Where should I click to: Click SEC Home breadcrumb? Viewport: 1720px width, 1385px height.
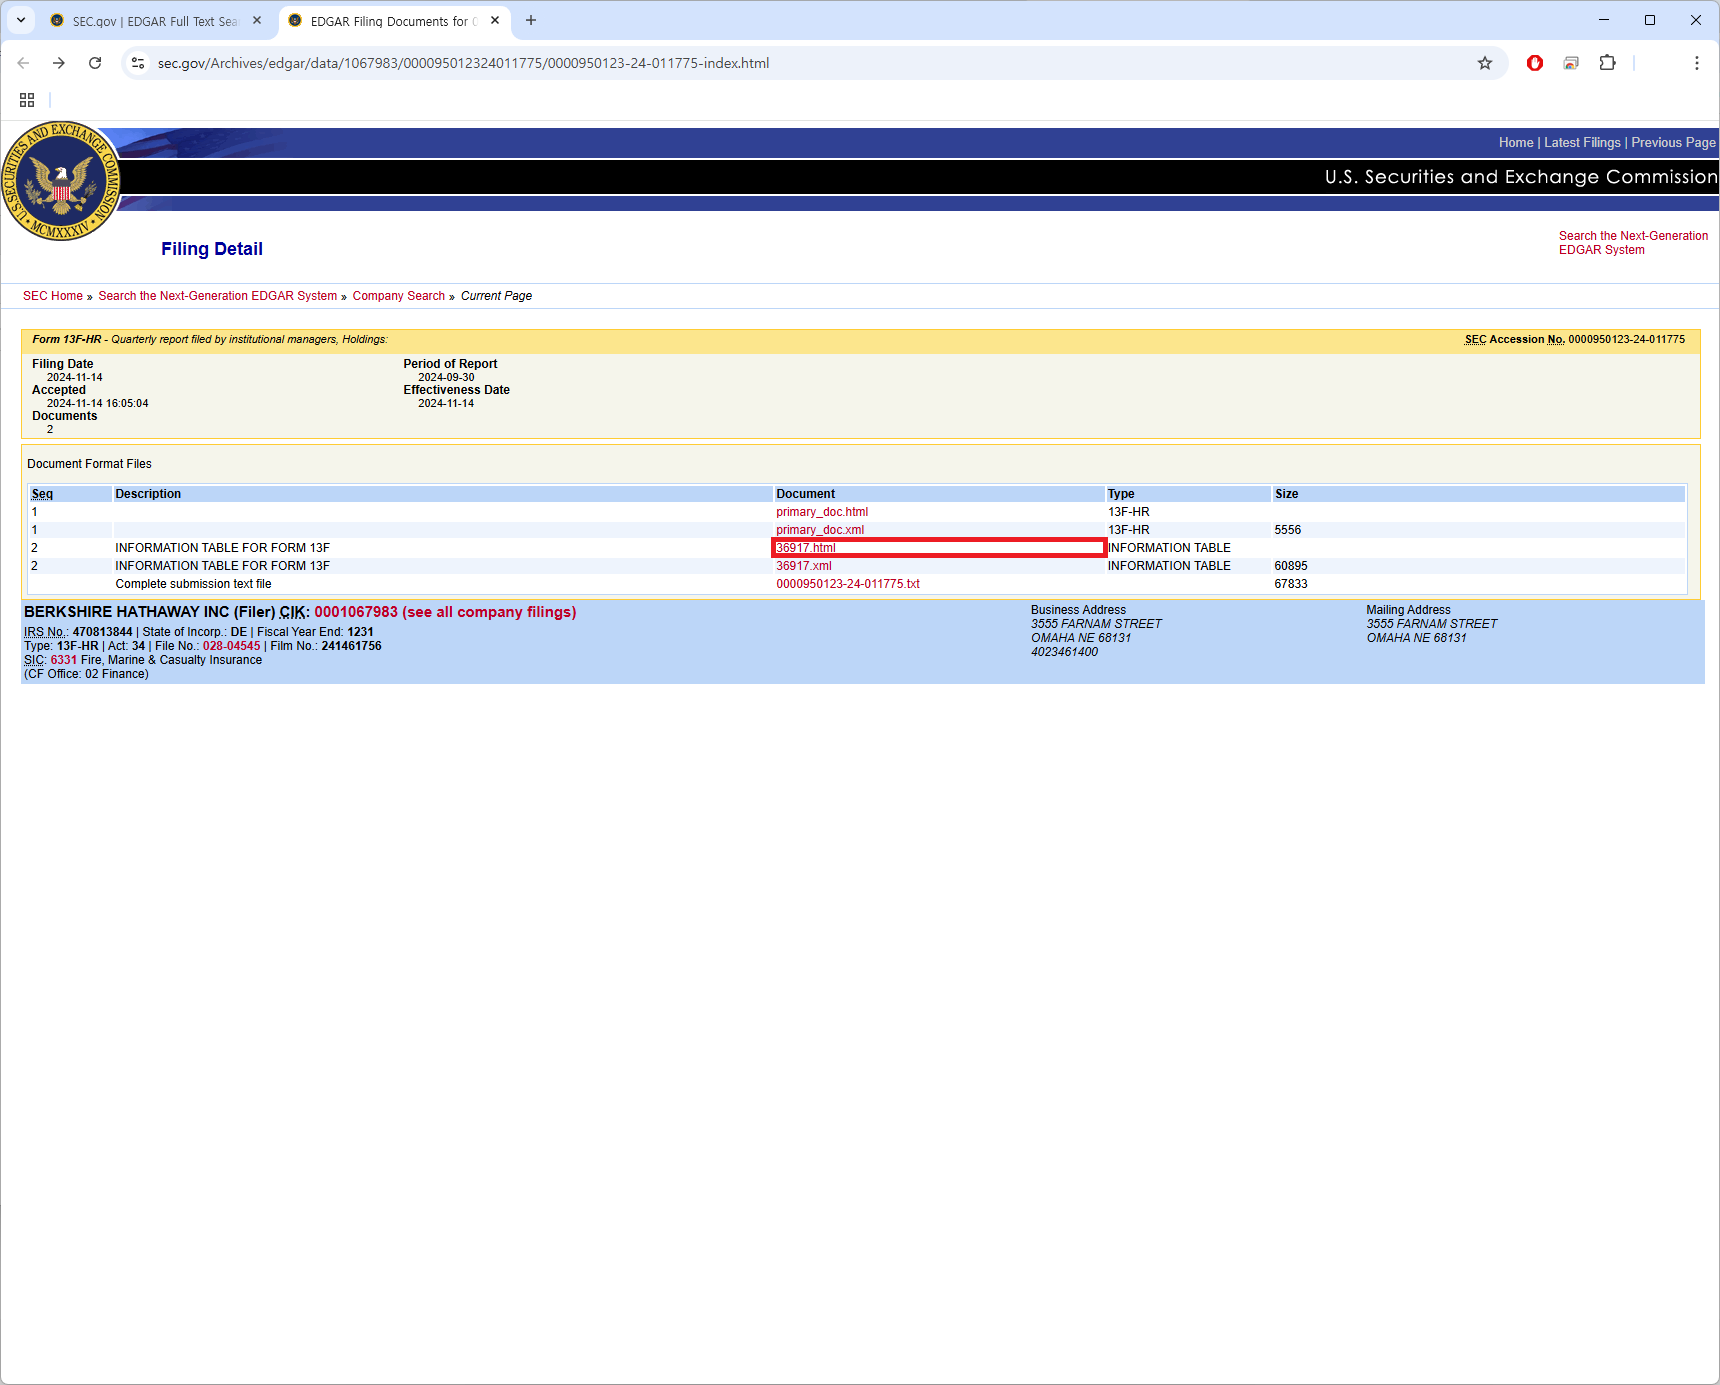click(53, 296)
